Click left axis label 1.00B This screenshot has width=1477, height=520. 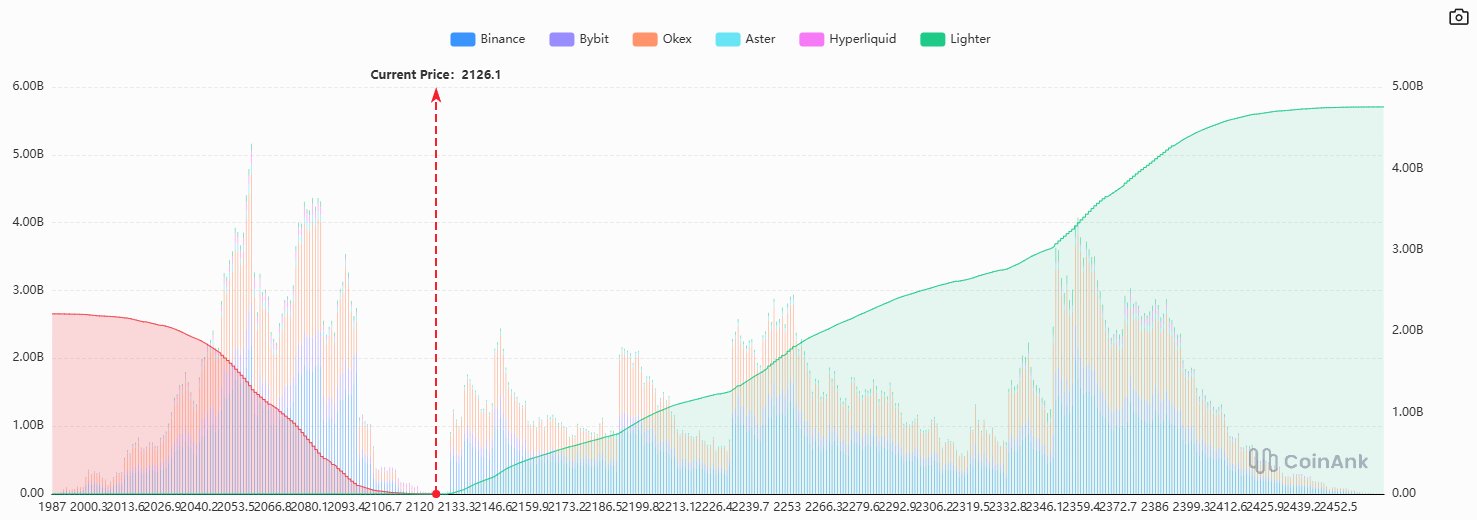click(x=27, y=426)
